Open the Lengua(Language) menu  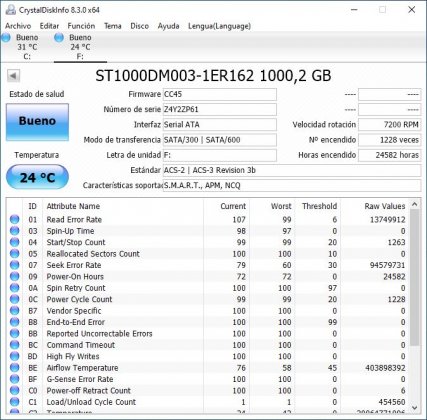(x=219, y=26)
